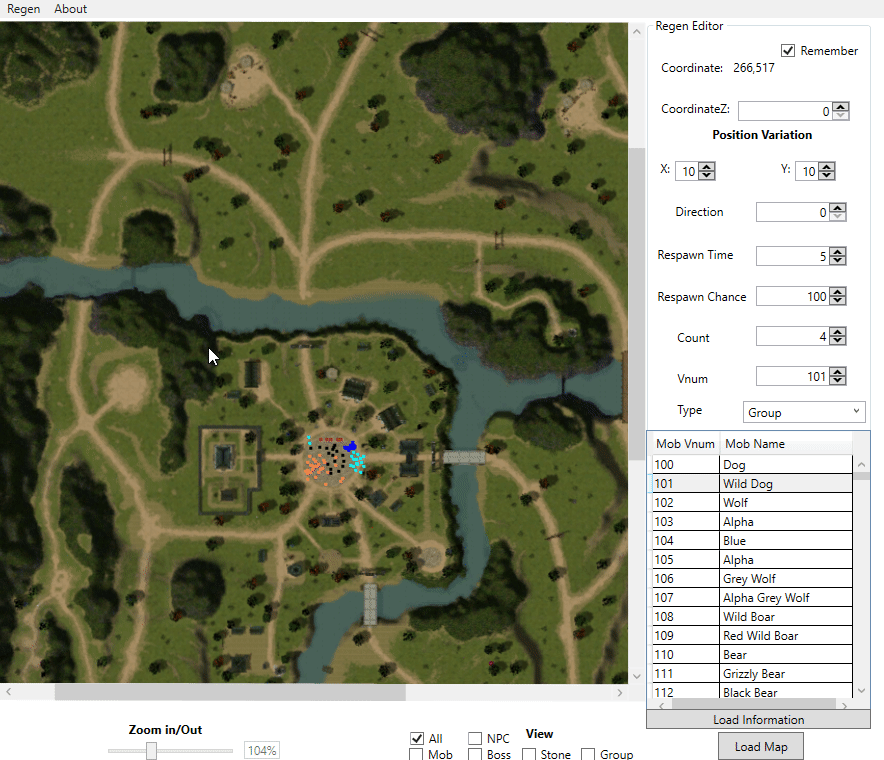Image resolution: width=884 pixels, height=760 pixels.
Task: Increase the Vnum value
Action: click(x=838, y=372)
